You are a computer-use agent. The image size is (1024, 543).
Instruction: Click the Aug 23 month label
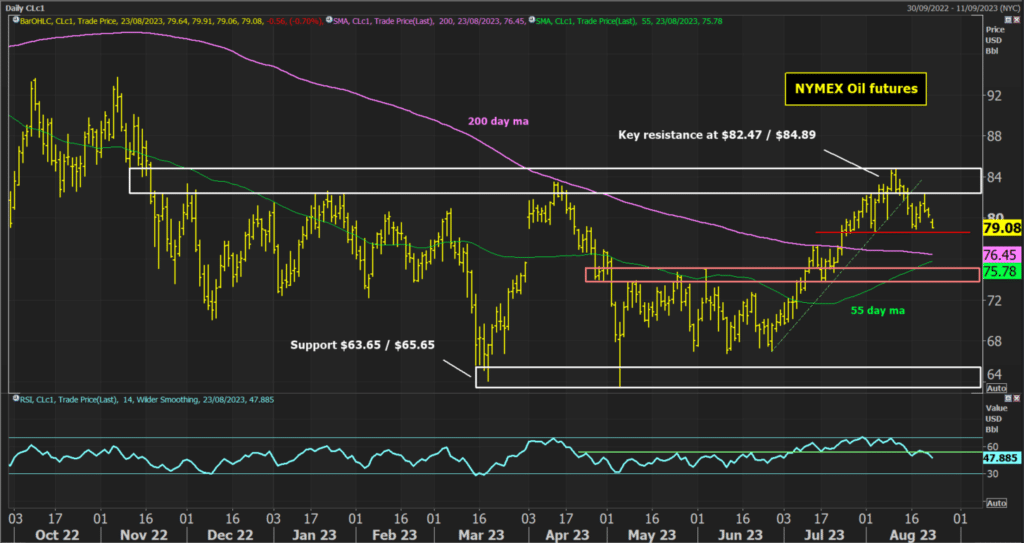click(914, 535)
